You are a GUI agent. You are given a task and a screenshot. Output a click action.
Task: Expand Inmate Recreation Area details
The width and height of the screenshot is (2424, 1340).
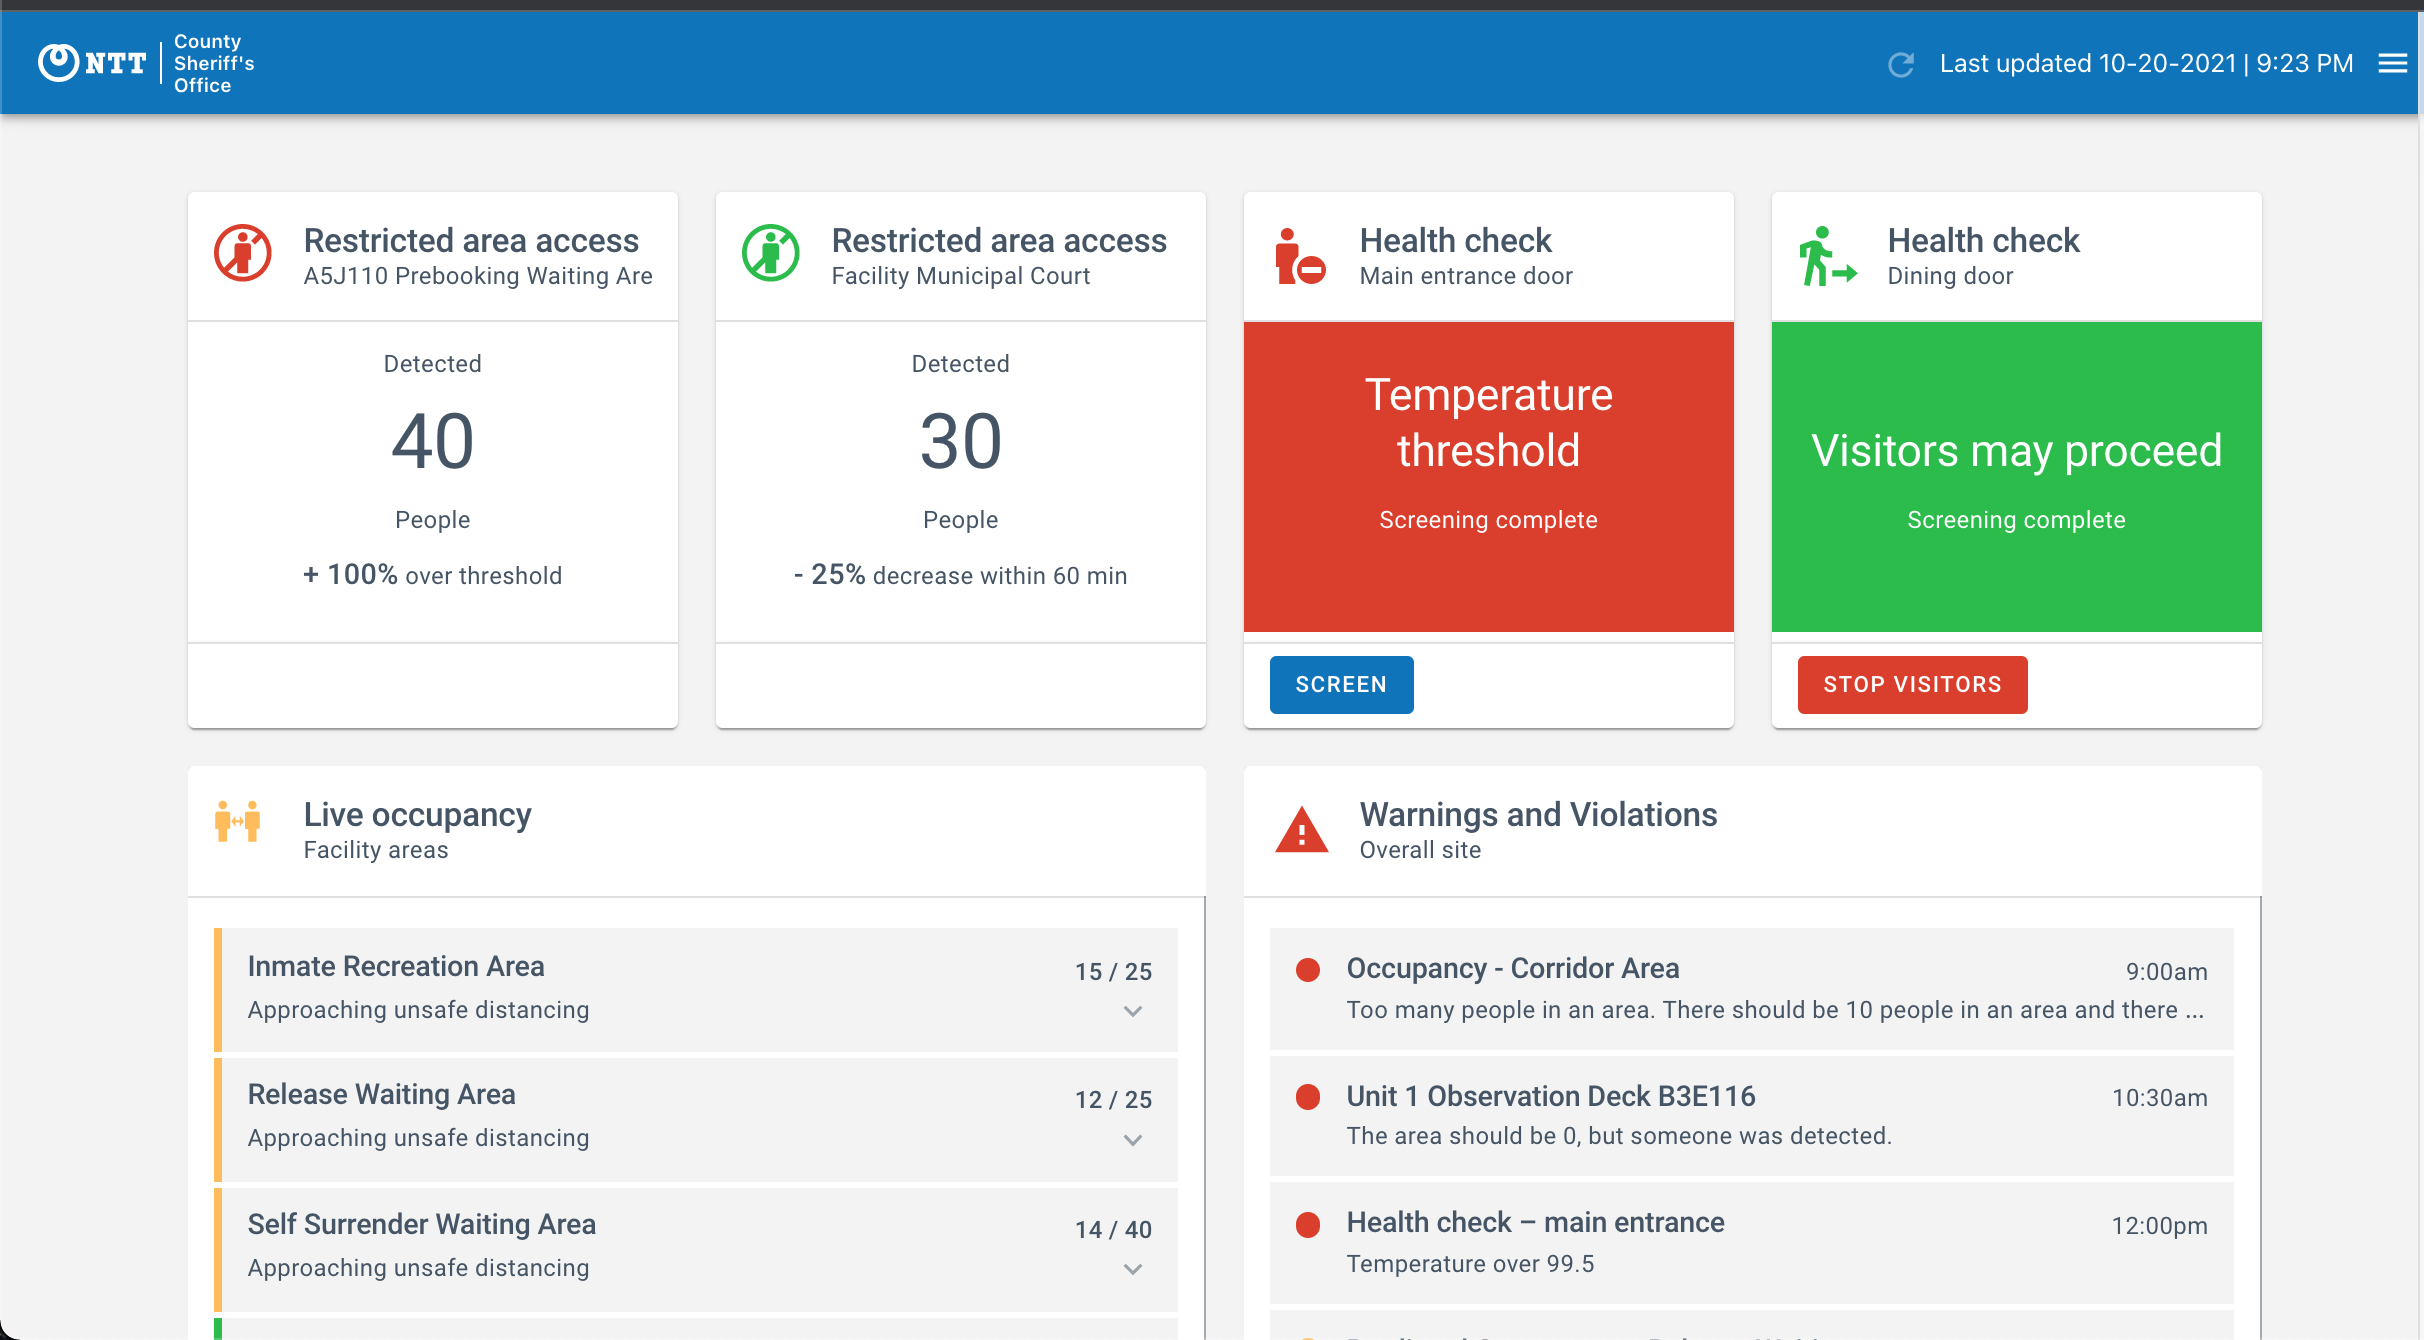(1132, 1011)
